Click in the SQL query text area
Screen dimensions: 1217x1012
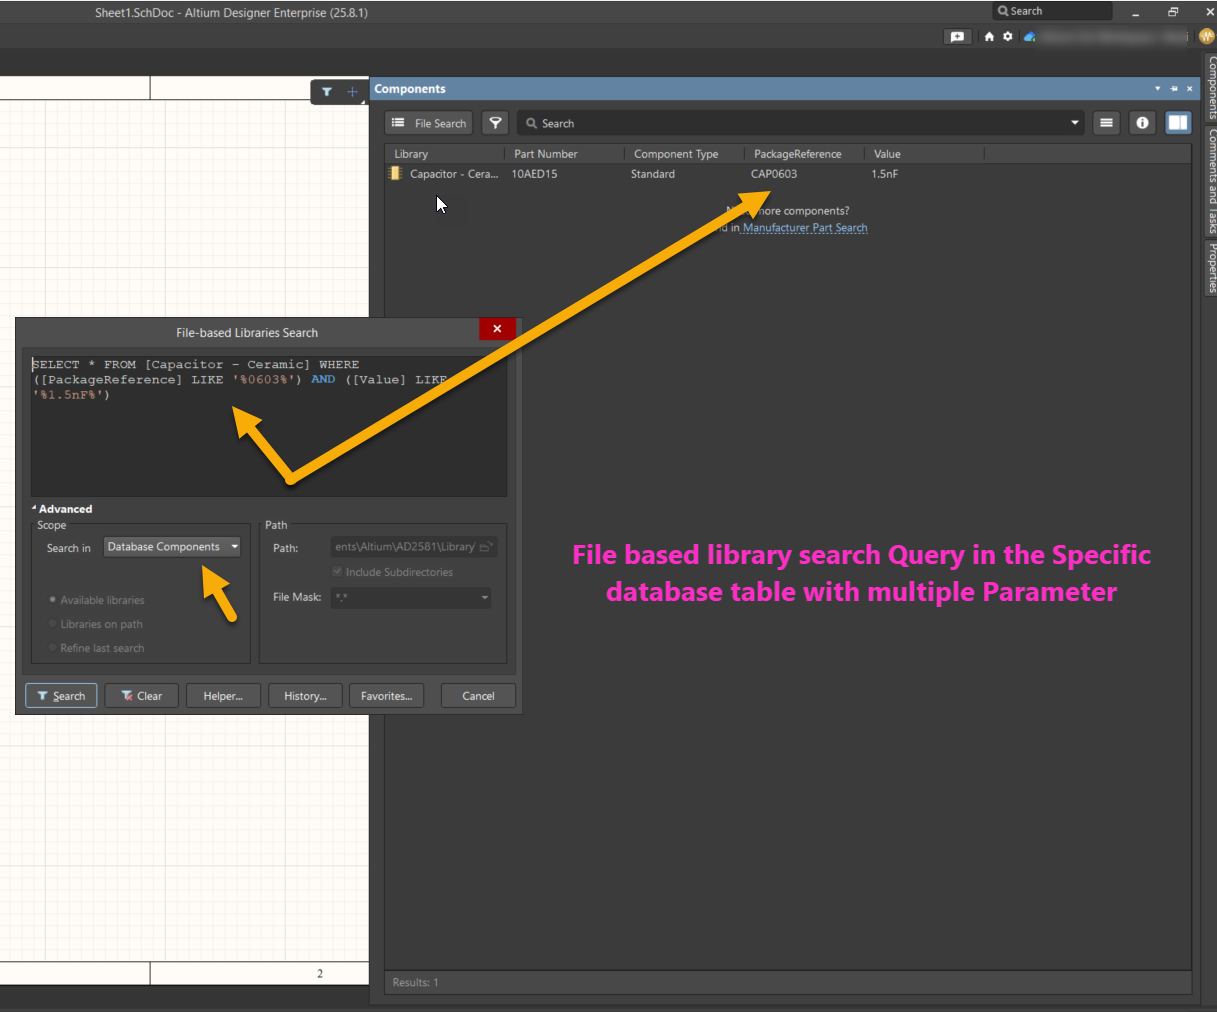pyautogui.click(x=268, y=440)
